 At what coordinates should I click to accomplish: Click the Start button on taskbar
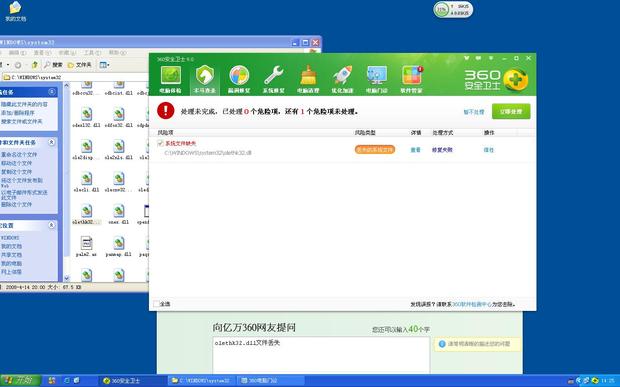(20, 381)
